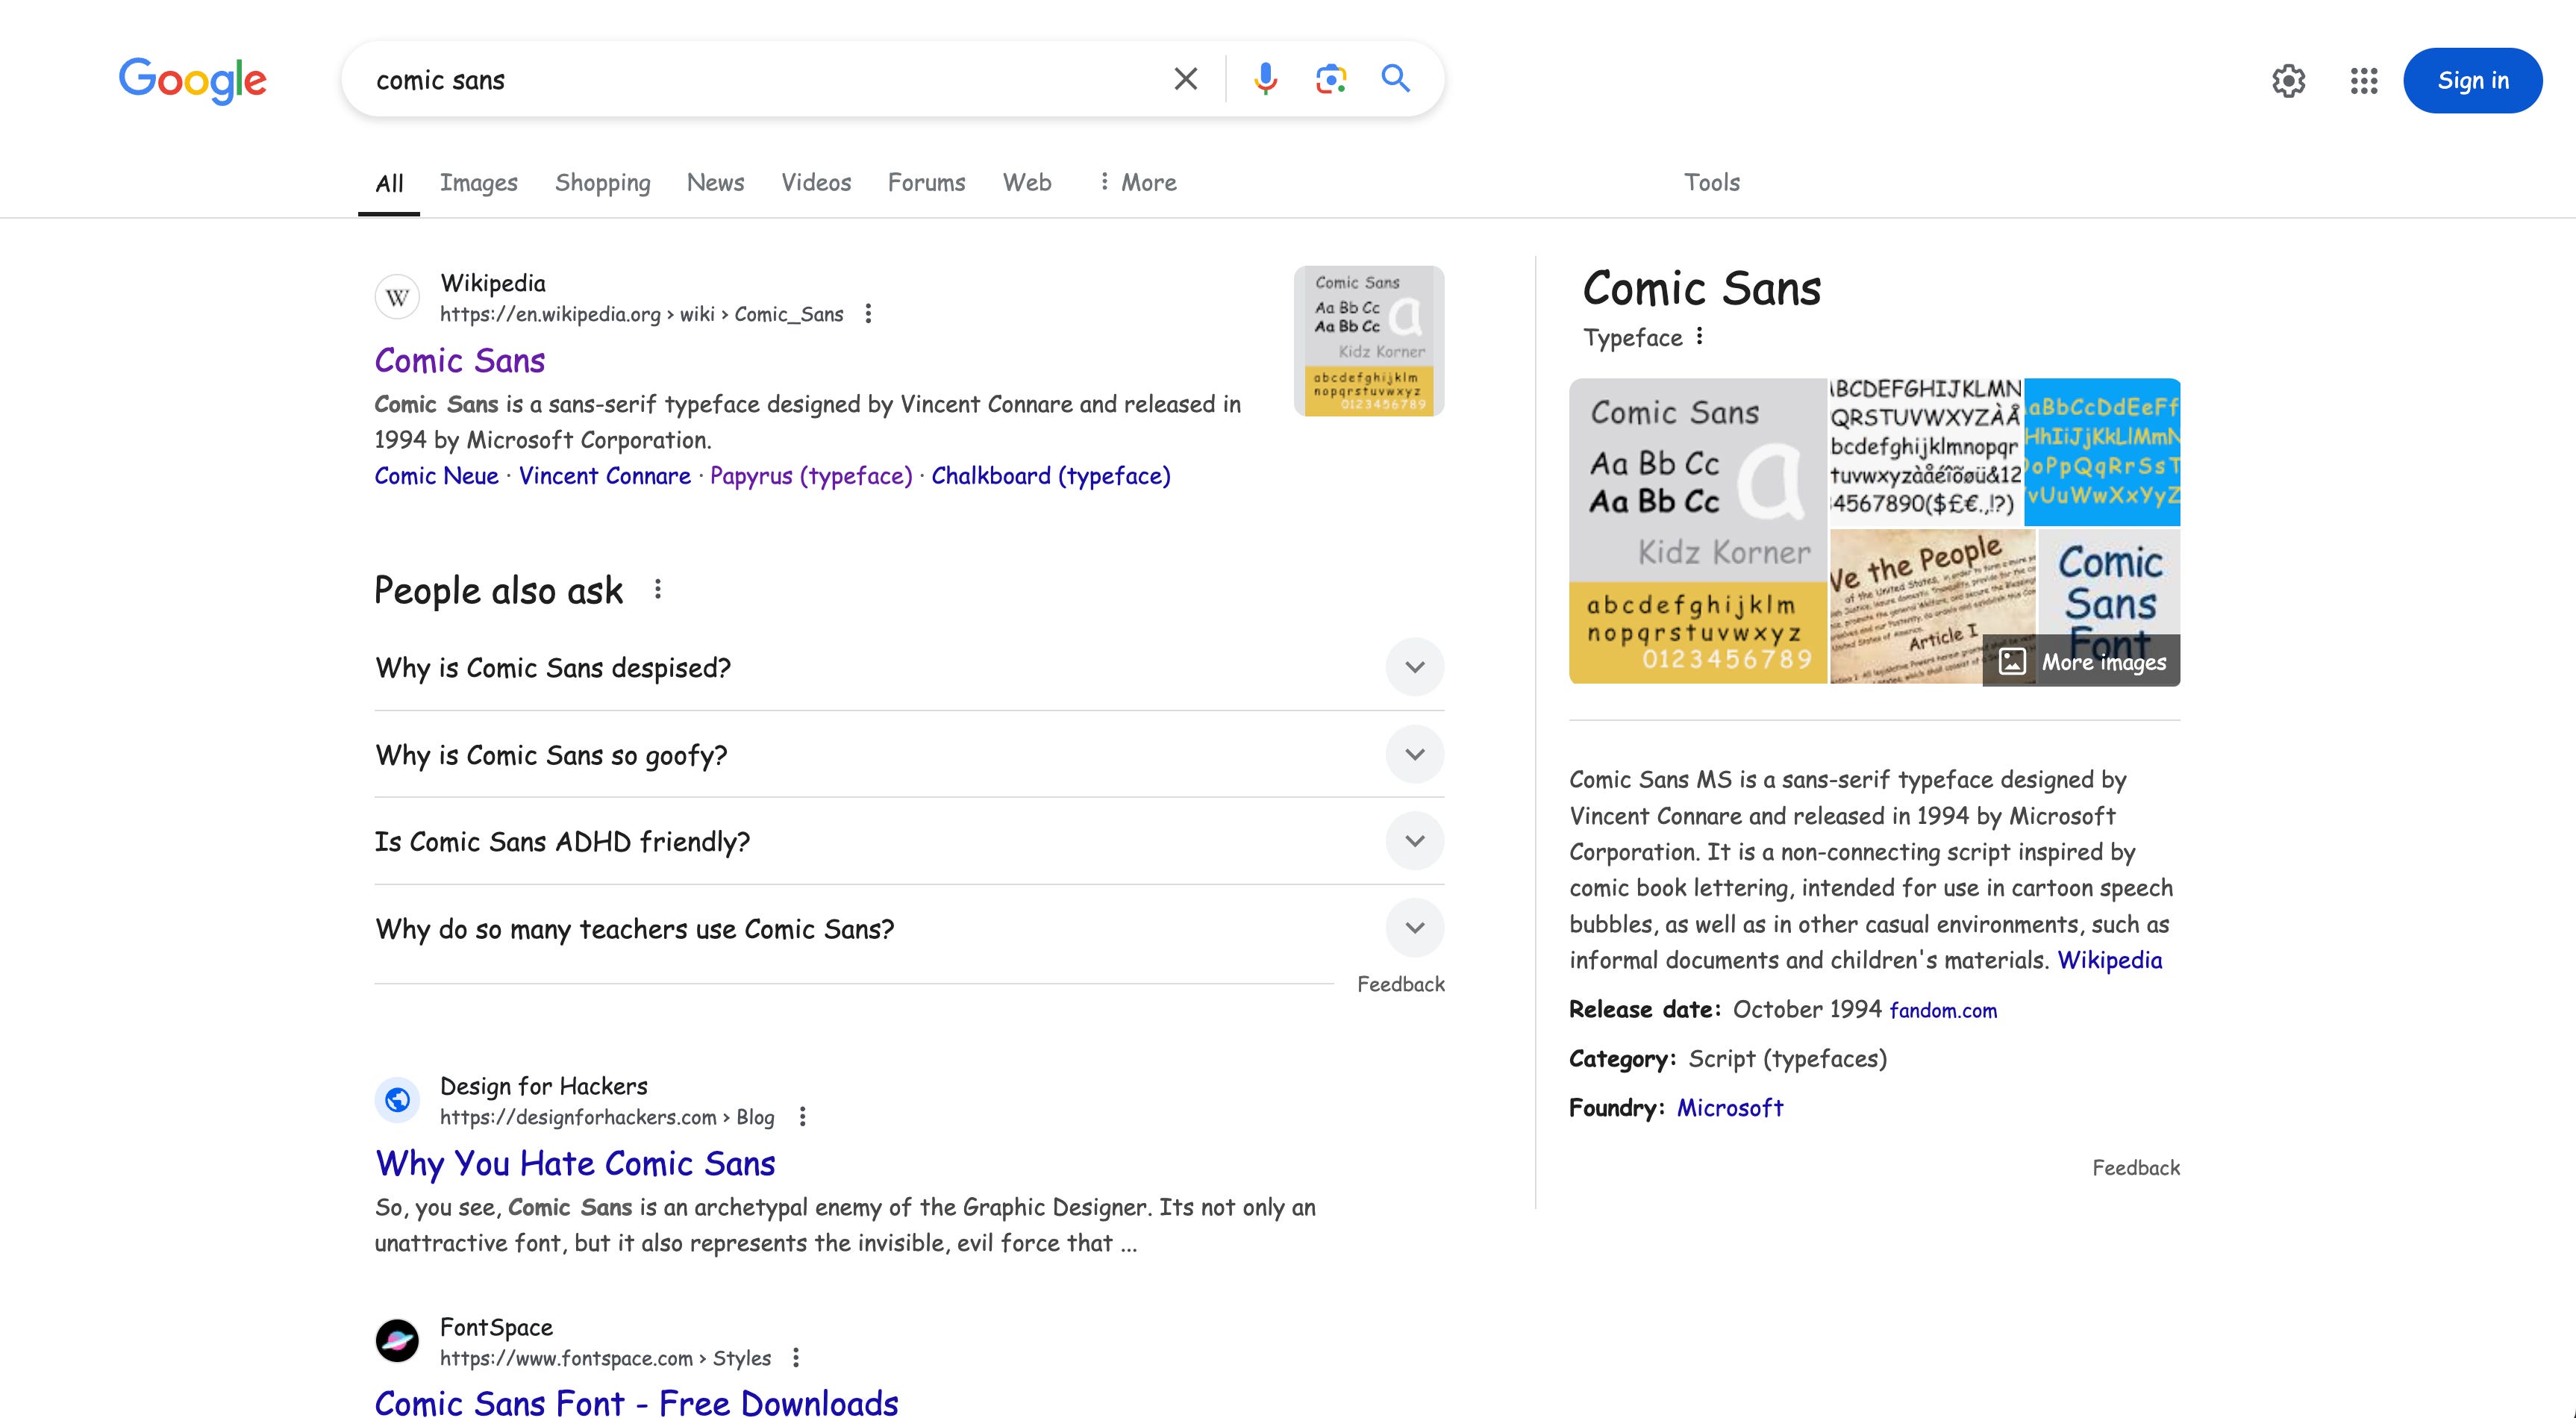Open Google Lens image search
The width and height of the screenshot is (2576, 1418).
(1330, 79)
